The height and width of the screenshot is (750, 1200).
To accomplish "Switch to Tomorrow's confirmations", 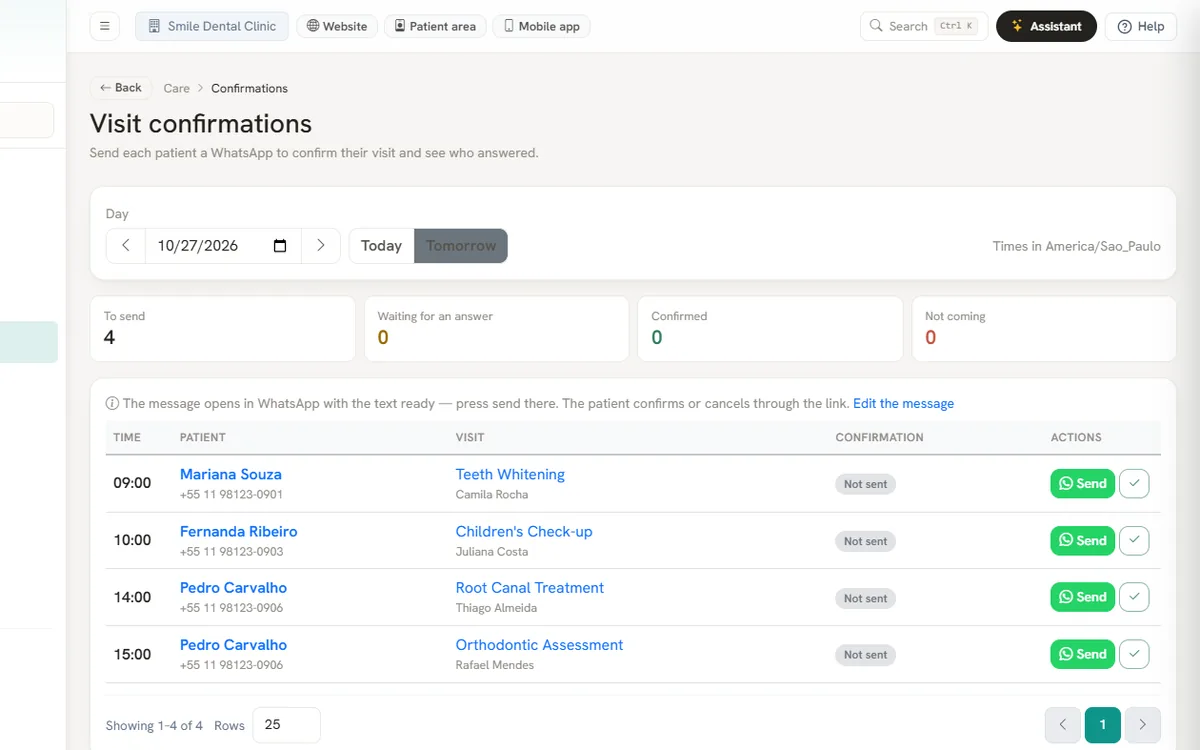I will click(461, 246).
